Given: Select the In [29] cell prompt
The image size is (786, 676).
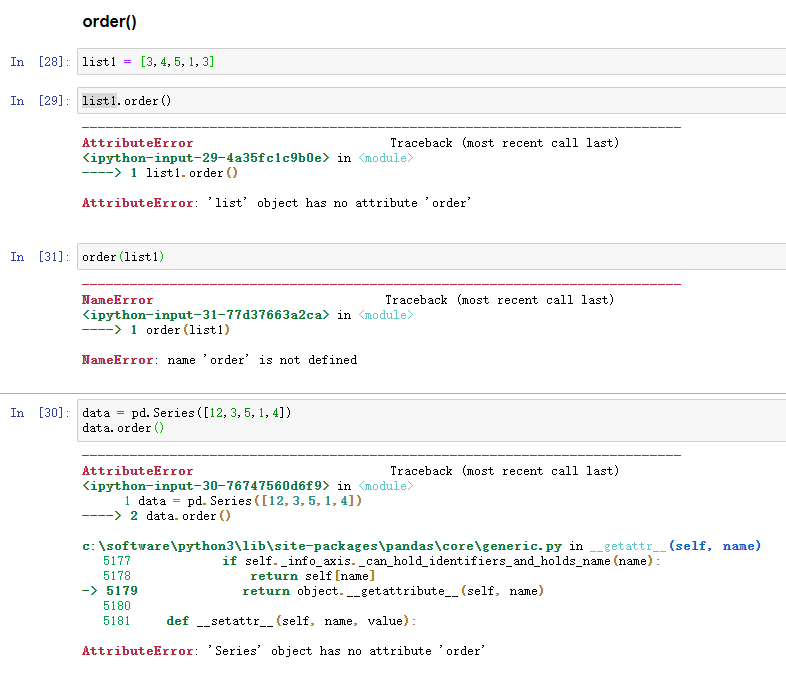Looking at the screenshot, I should pyautogui.click(x=40, y=101).
